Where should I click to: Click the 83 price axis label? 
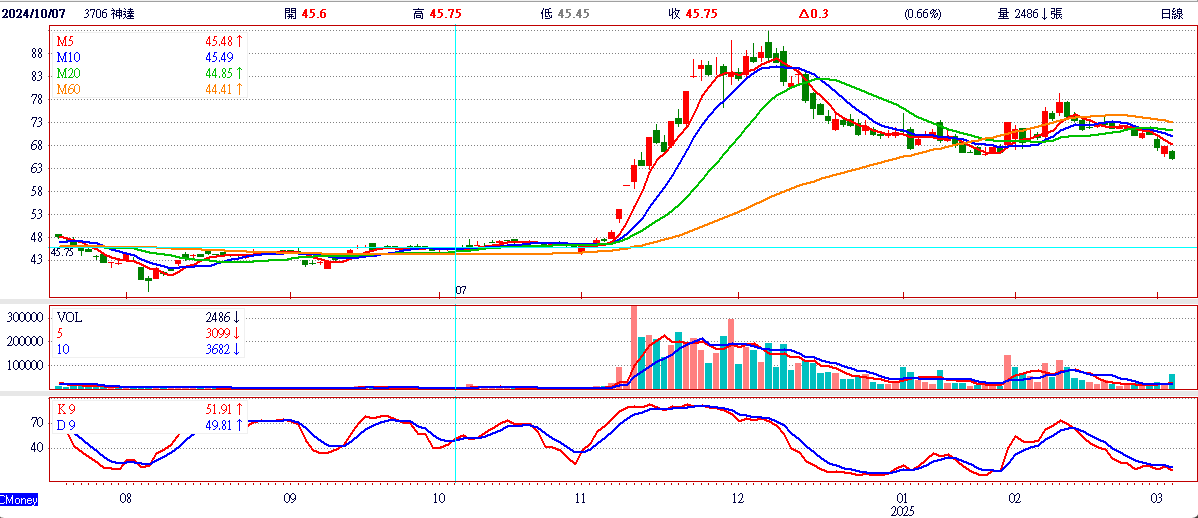[36, 76]
